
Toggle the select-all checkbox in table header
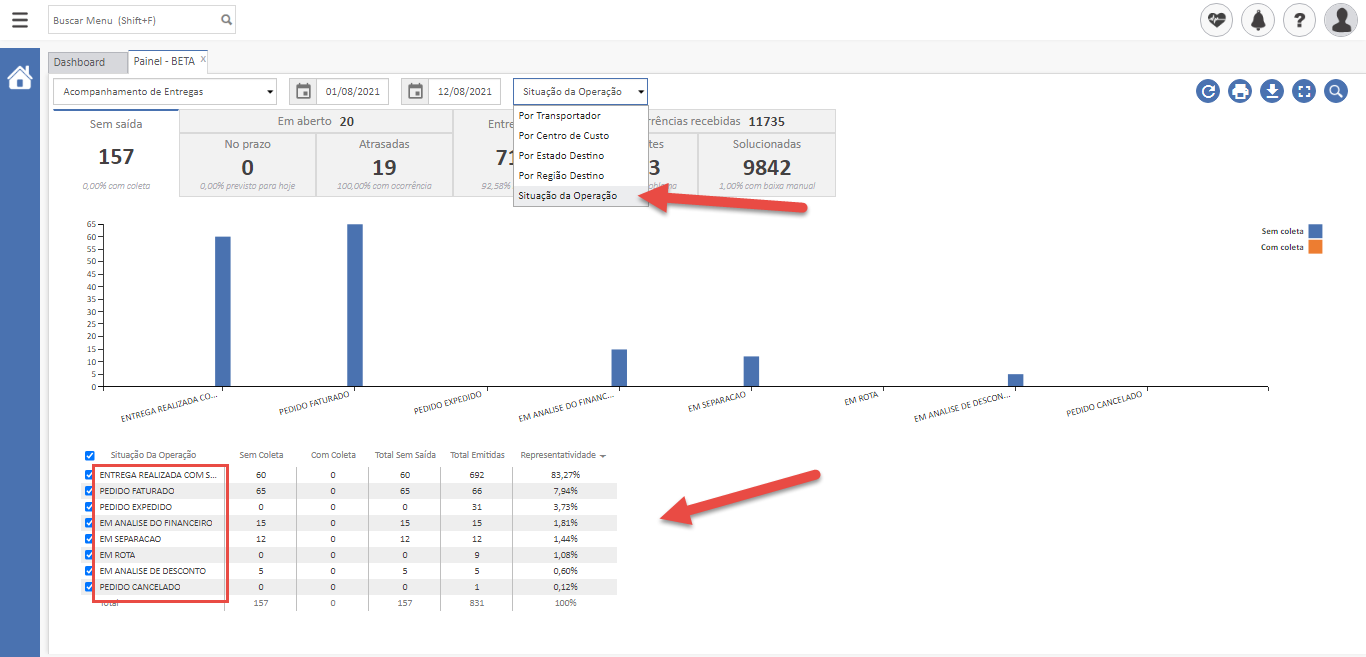89,456
